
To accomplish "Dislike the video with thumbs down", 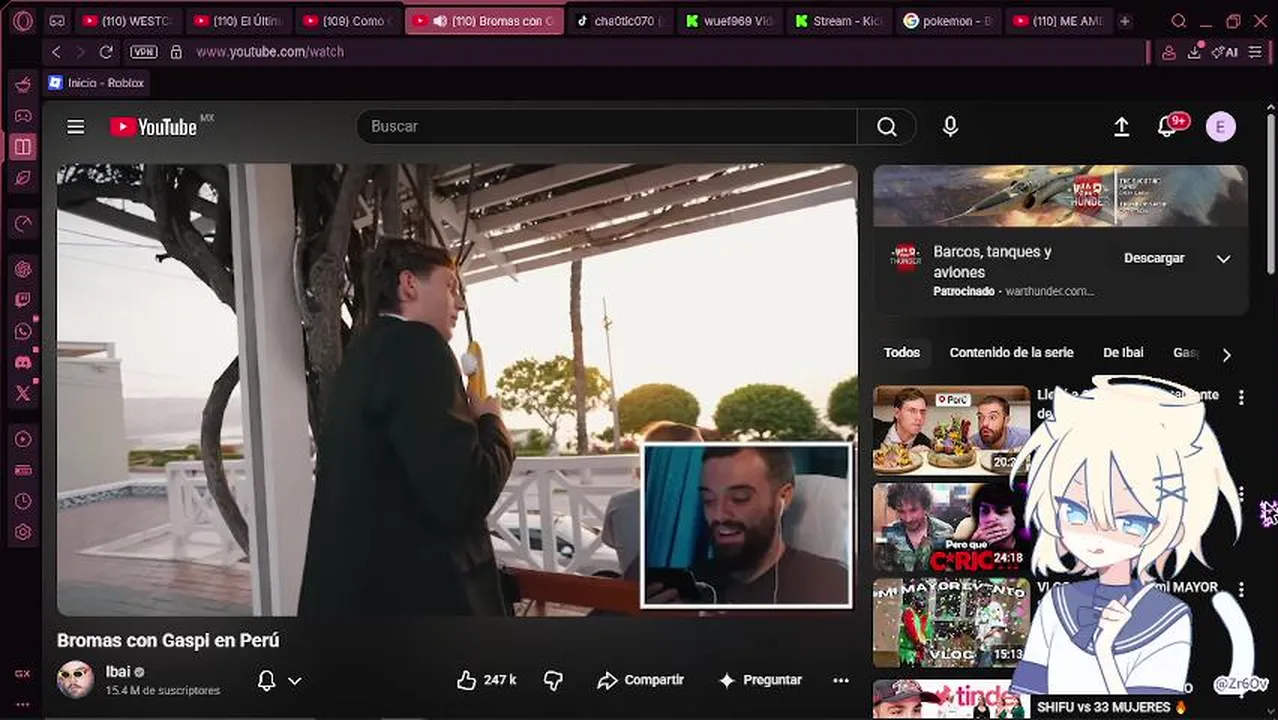I will coord(554,680).
